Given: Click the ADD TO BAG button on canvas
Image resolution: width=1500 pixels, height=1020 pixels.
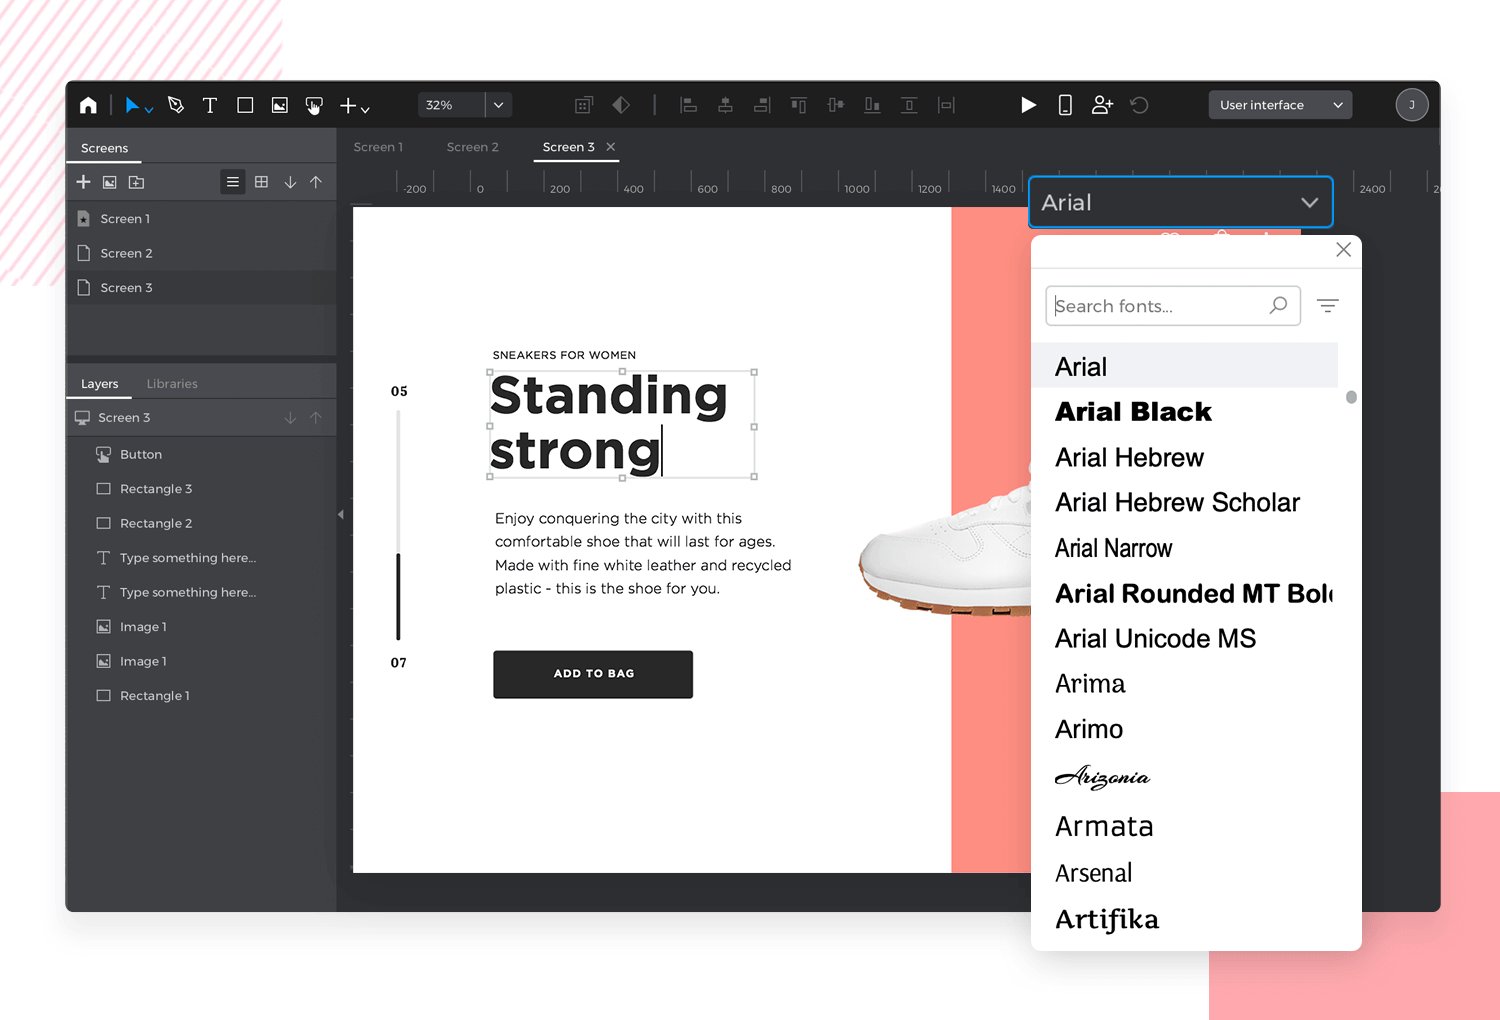Looking at the screenshot, I should [593, 674].
